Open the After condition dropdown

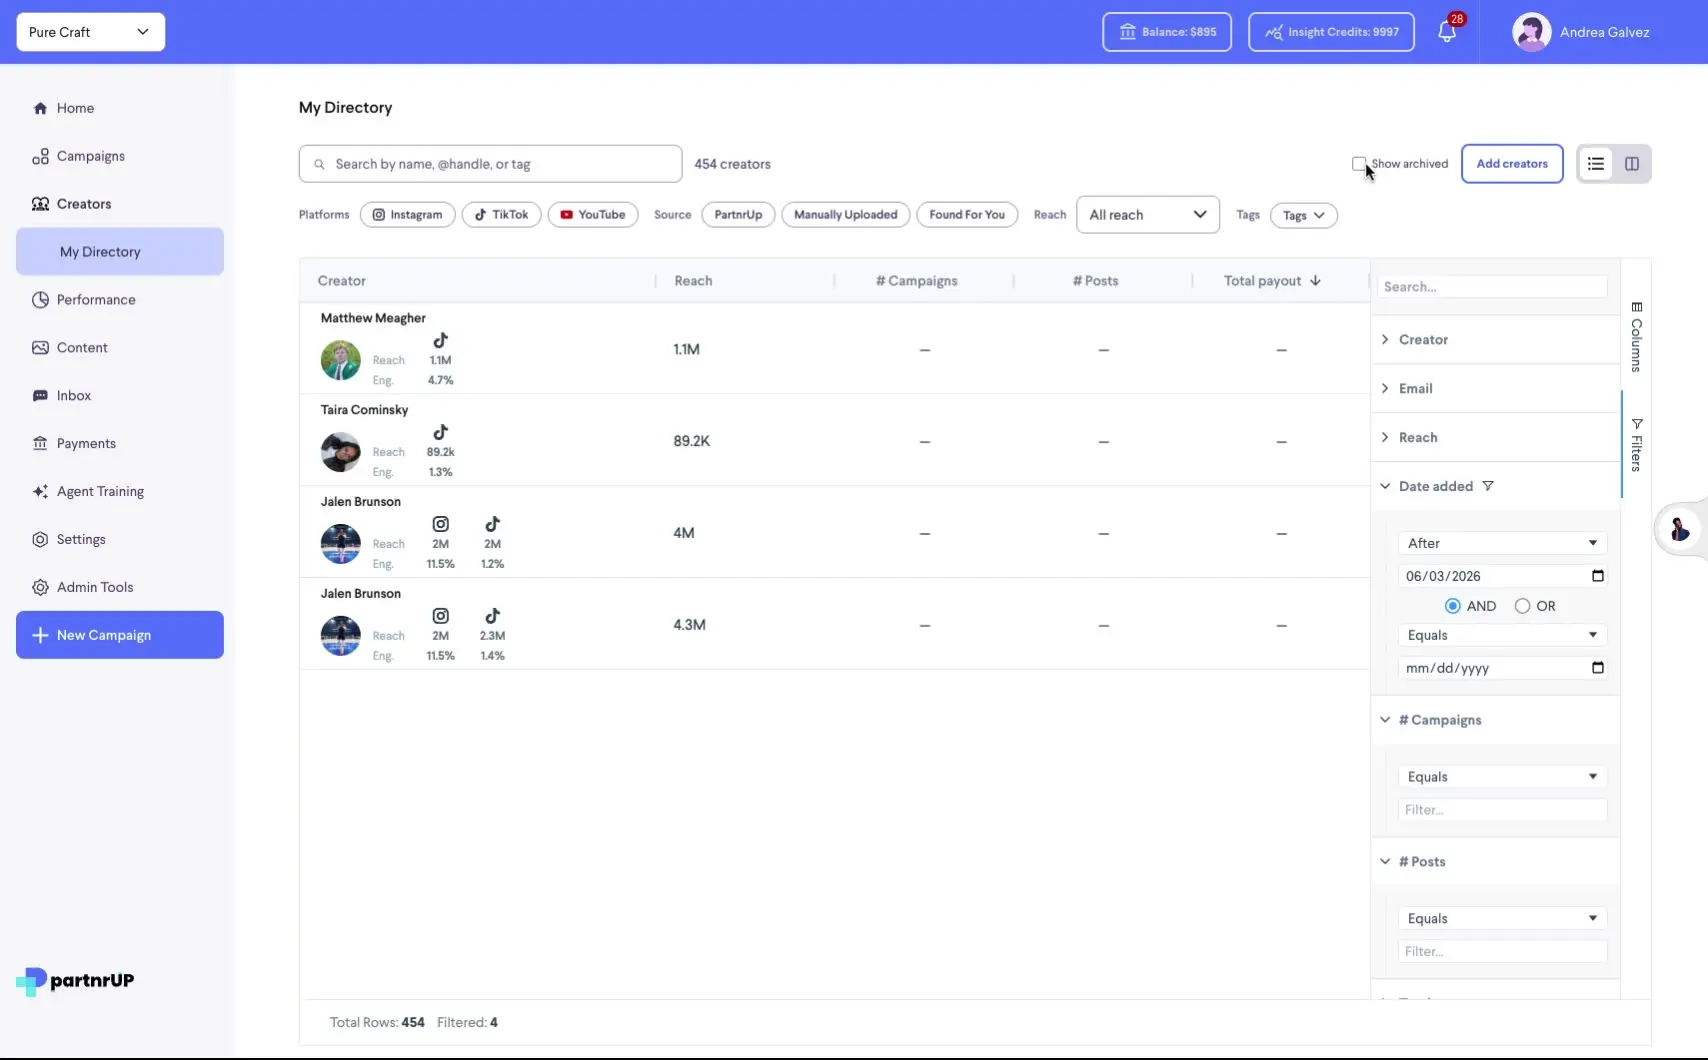coord(1502,543)
